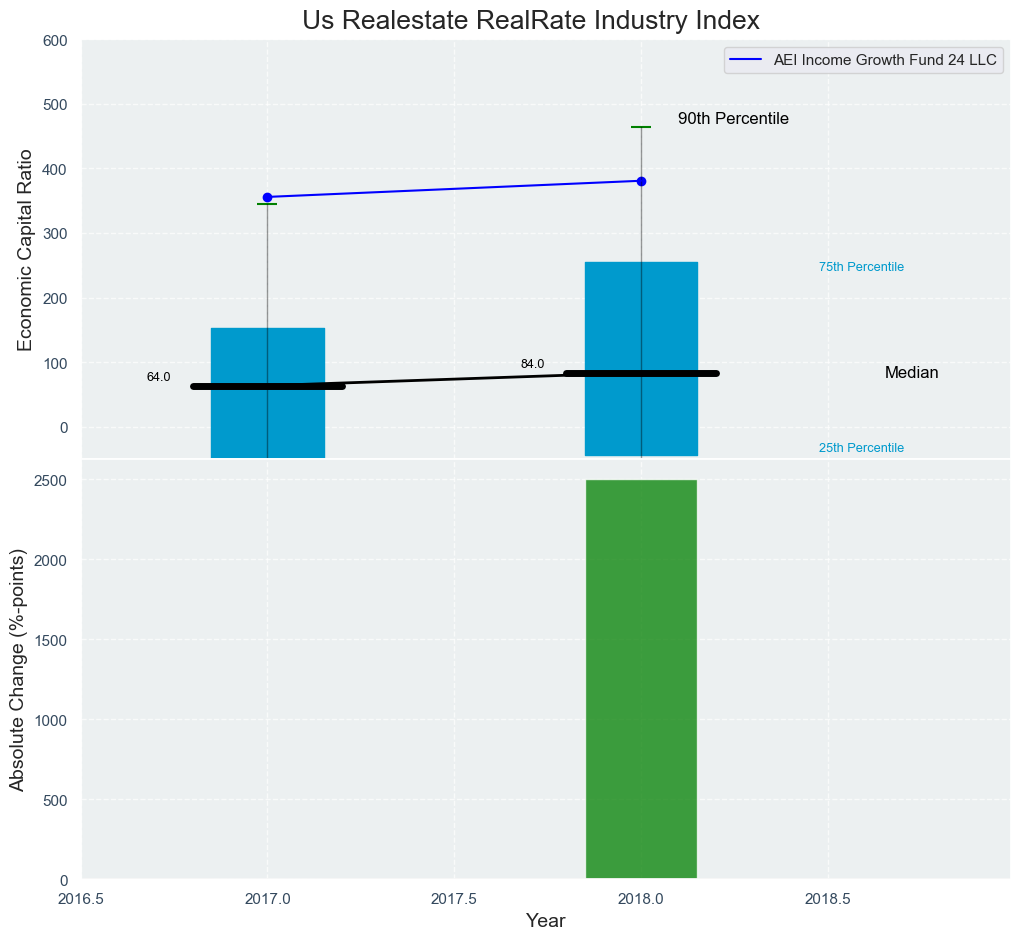The width and height of the screenshot is (1020, 940).
Task: Select the '75th Percentile' label
Action: coord(861,267)
